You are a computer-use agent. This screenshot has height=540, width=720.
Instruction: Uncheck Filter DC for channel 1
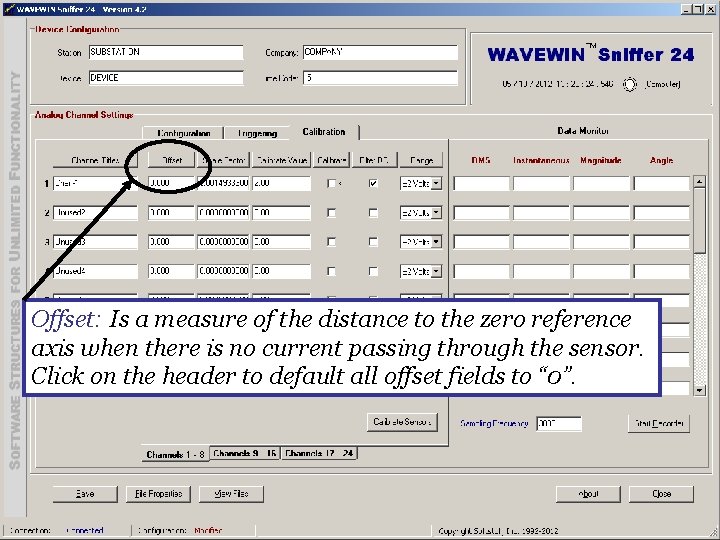coord(373,183)
